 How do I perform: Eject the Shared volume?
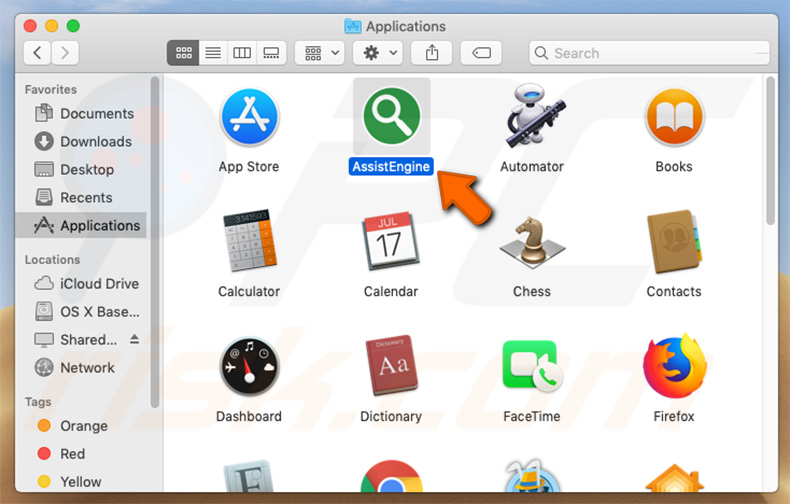(134, 339)
